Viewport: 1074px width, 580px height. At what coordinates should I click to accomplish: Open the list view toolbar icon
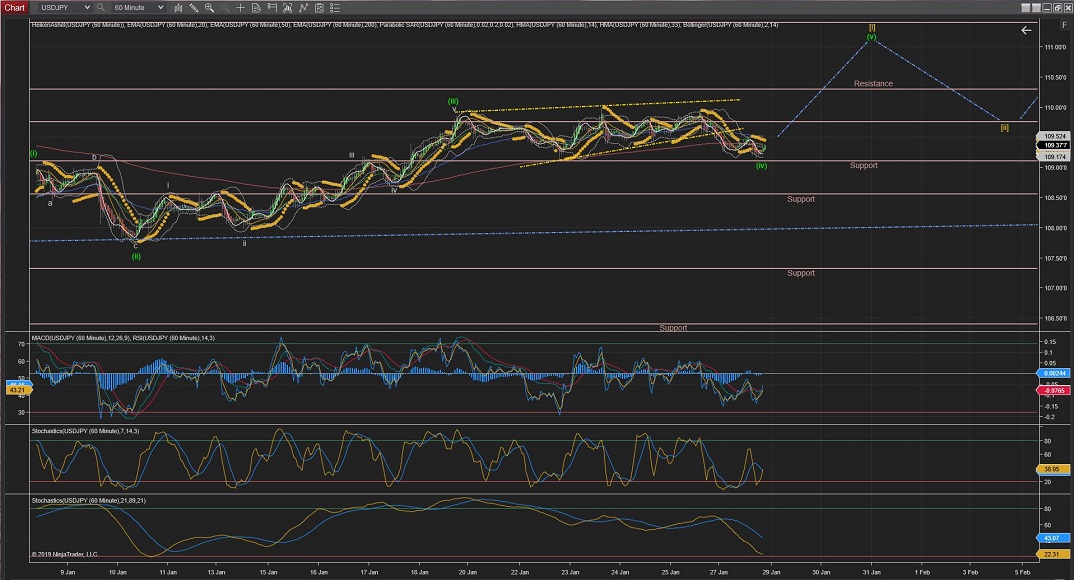334,8
